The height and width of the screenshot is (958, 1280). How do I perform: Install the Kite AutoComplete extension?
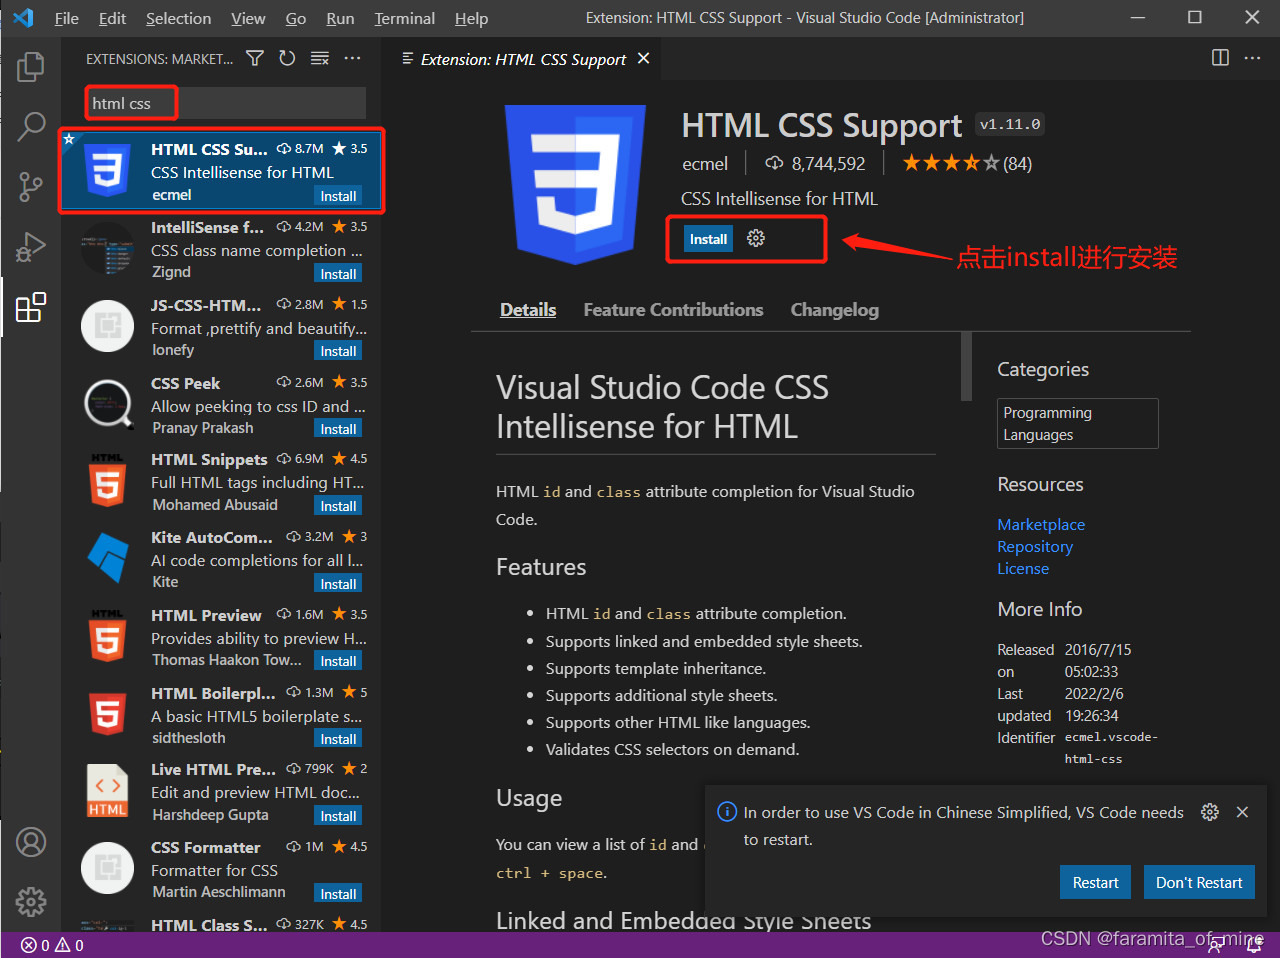tap(338, 584)
